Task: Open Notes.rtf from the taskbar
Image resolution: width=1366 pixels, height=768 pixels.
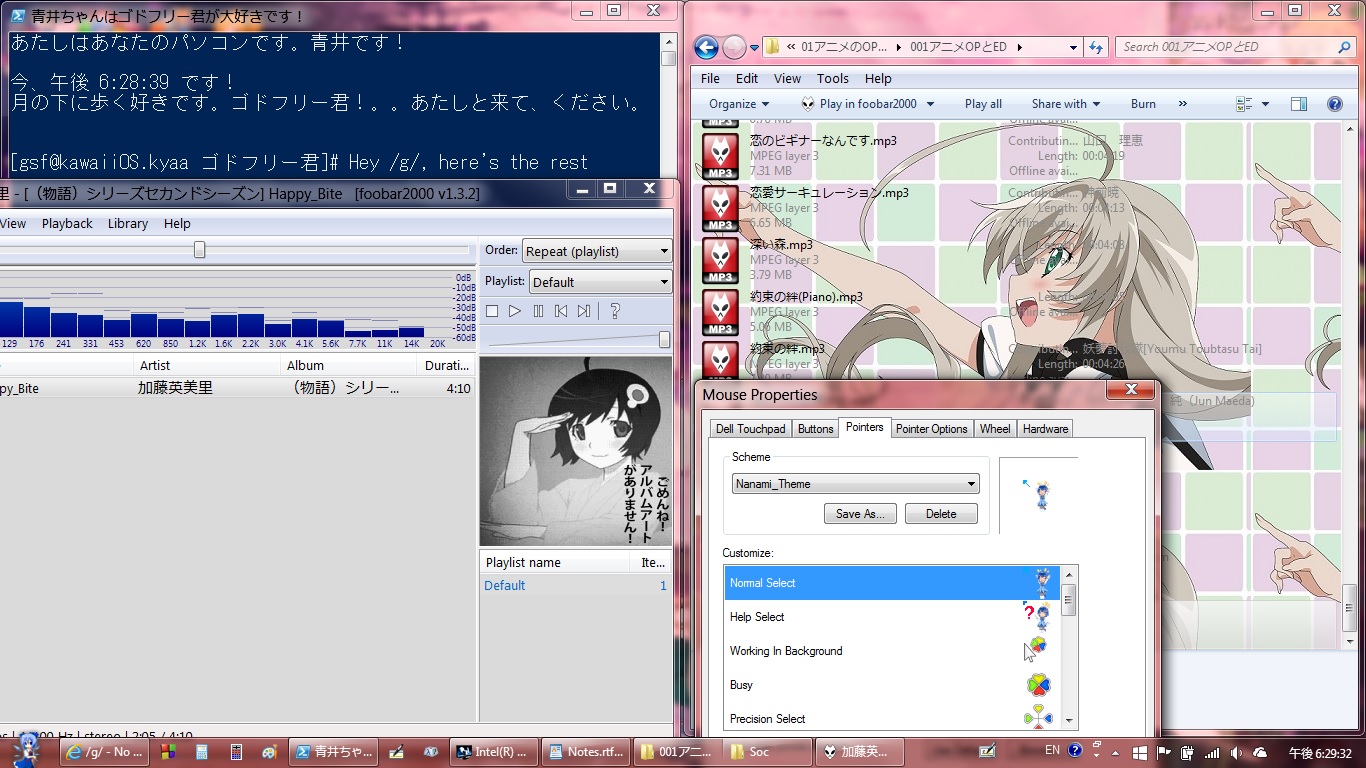Action: [586, 752]
